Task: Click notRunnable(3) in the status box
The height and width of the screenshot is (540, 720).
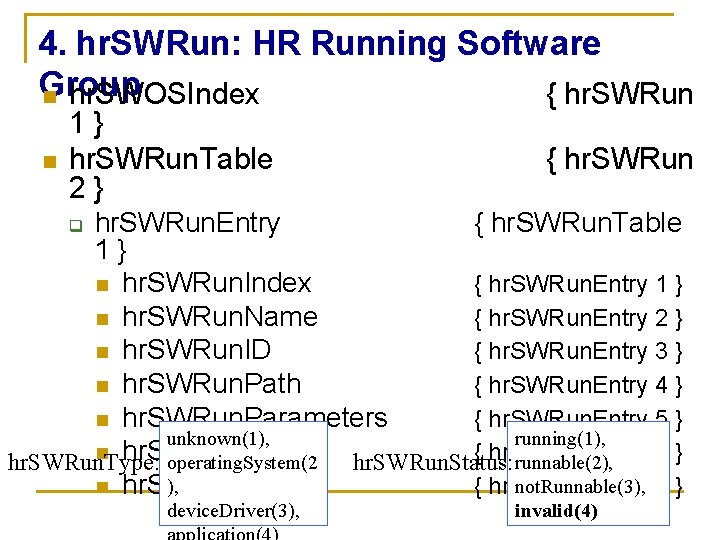Action: (x=580, y=487)
